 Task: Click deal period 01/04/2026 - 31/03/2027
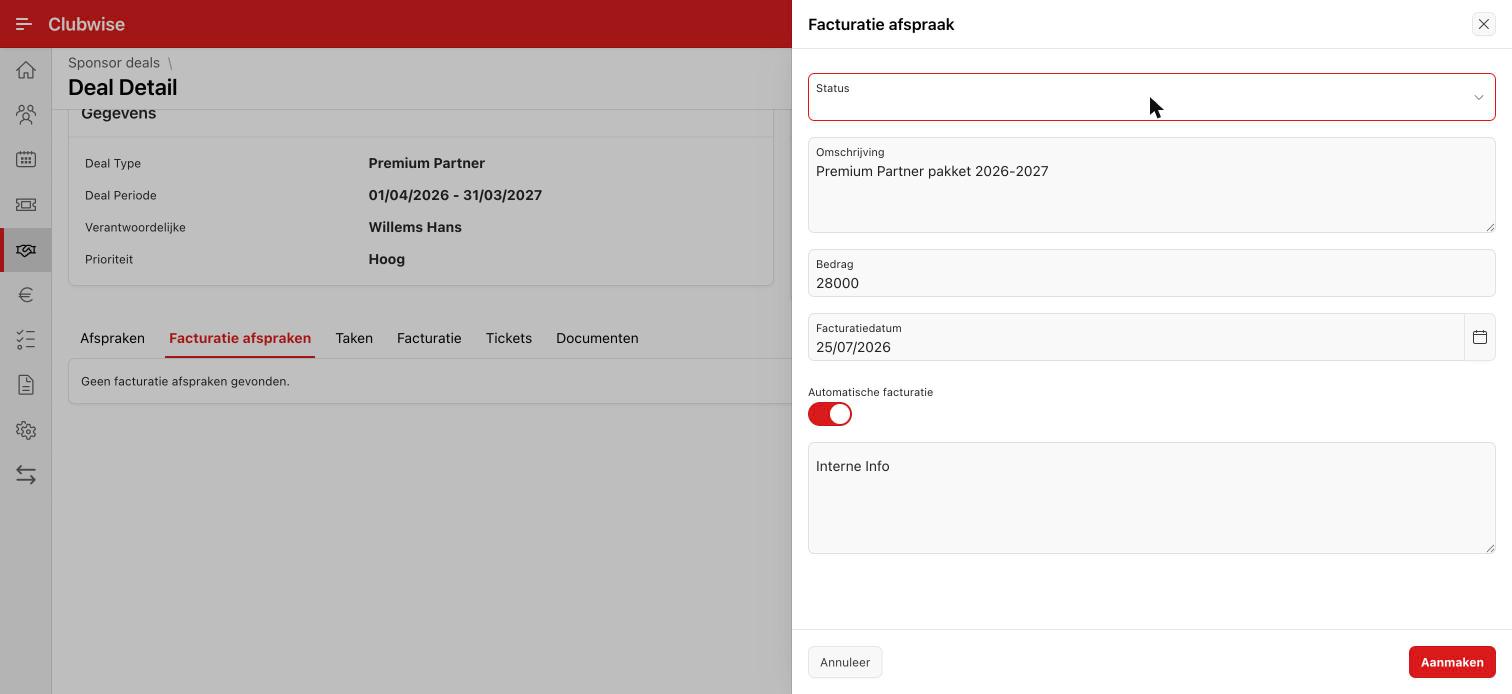[x=455, y=195]
